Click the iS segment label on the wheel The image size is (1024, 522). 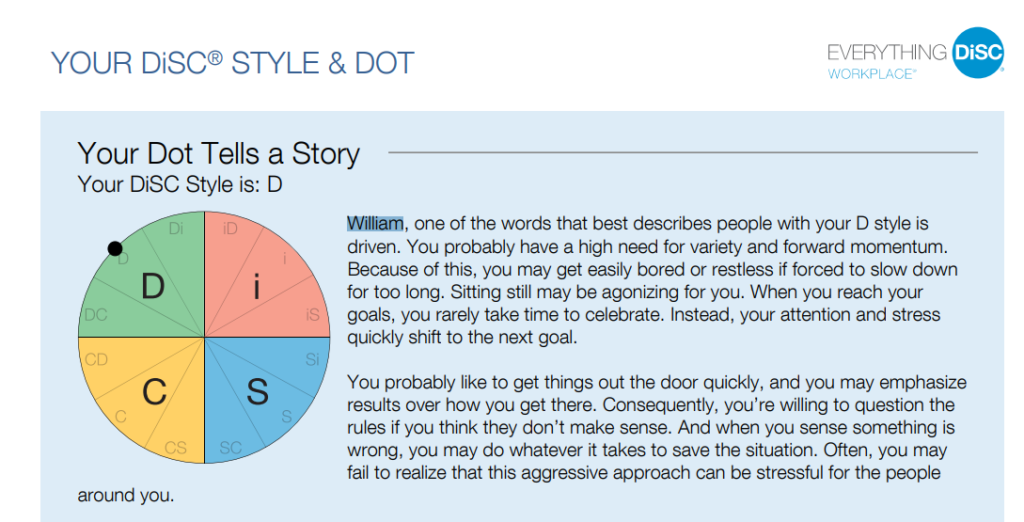coord(313,315)
